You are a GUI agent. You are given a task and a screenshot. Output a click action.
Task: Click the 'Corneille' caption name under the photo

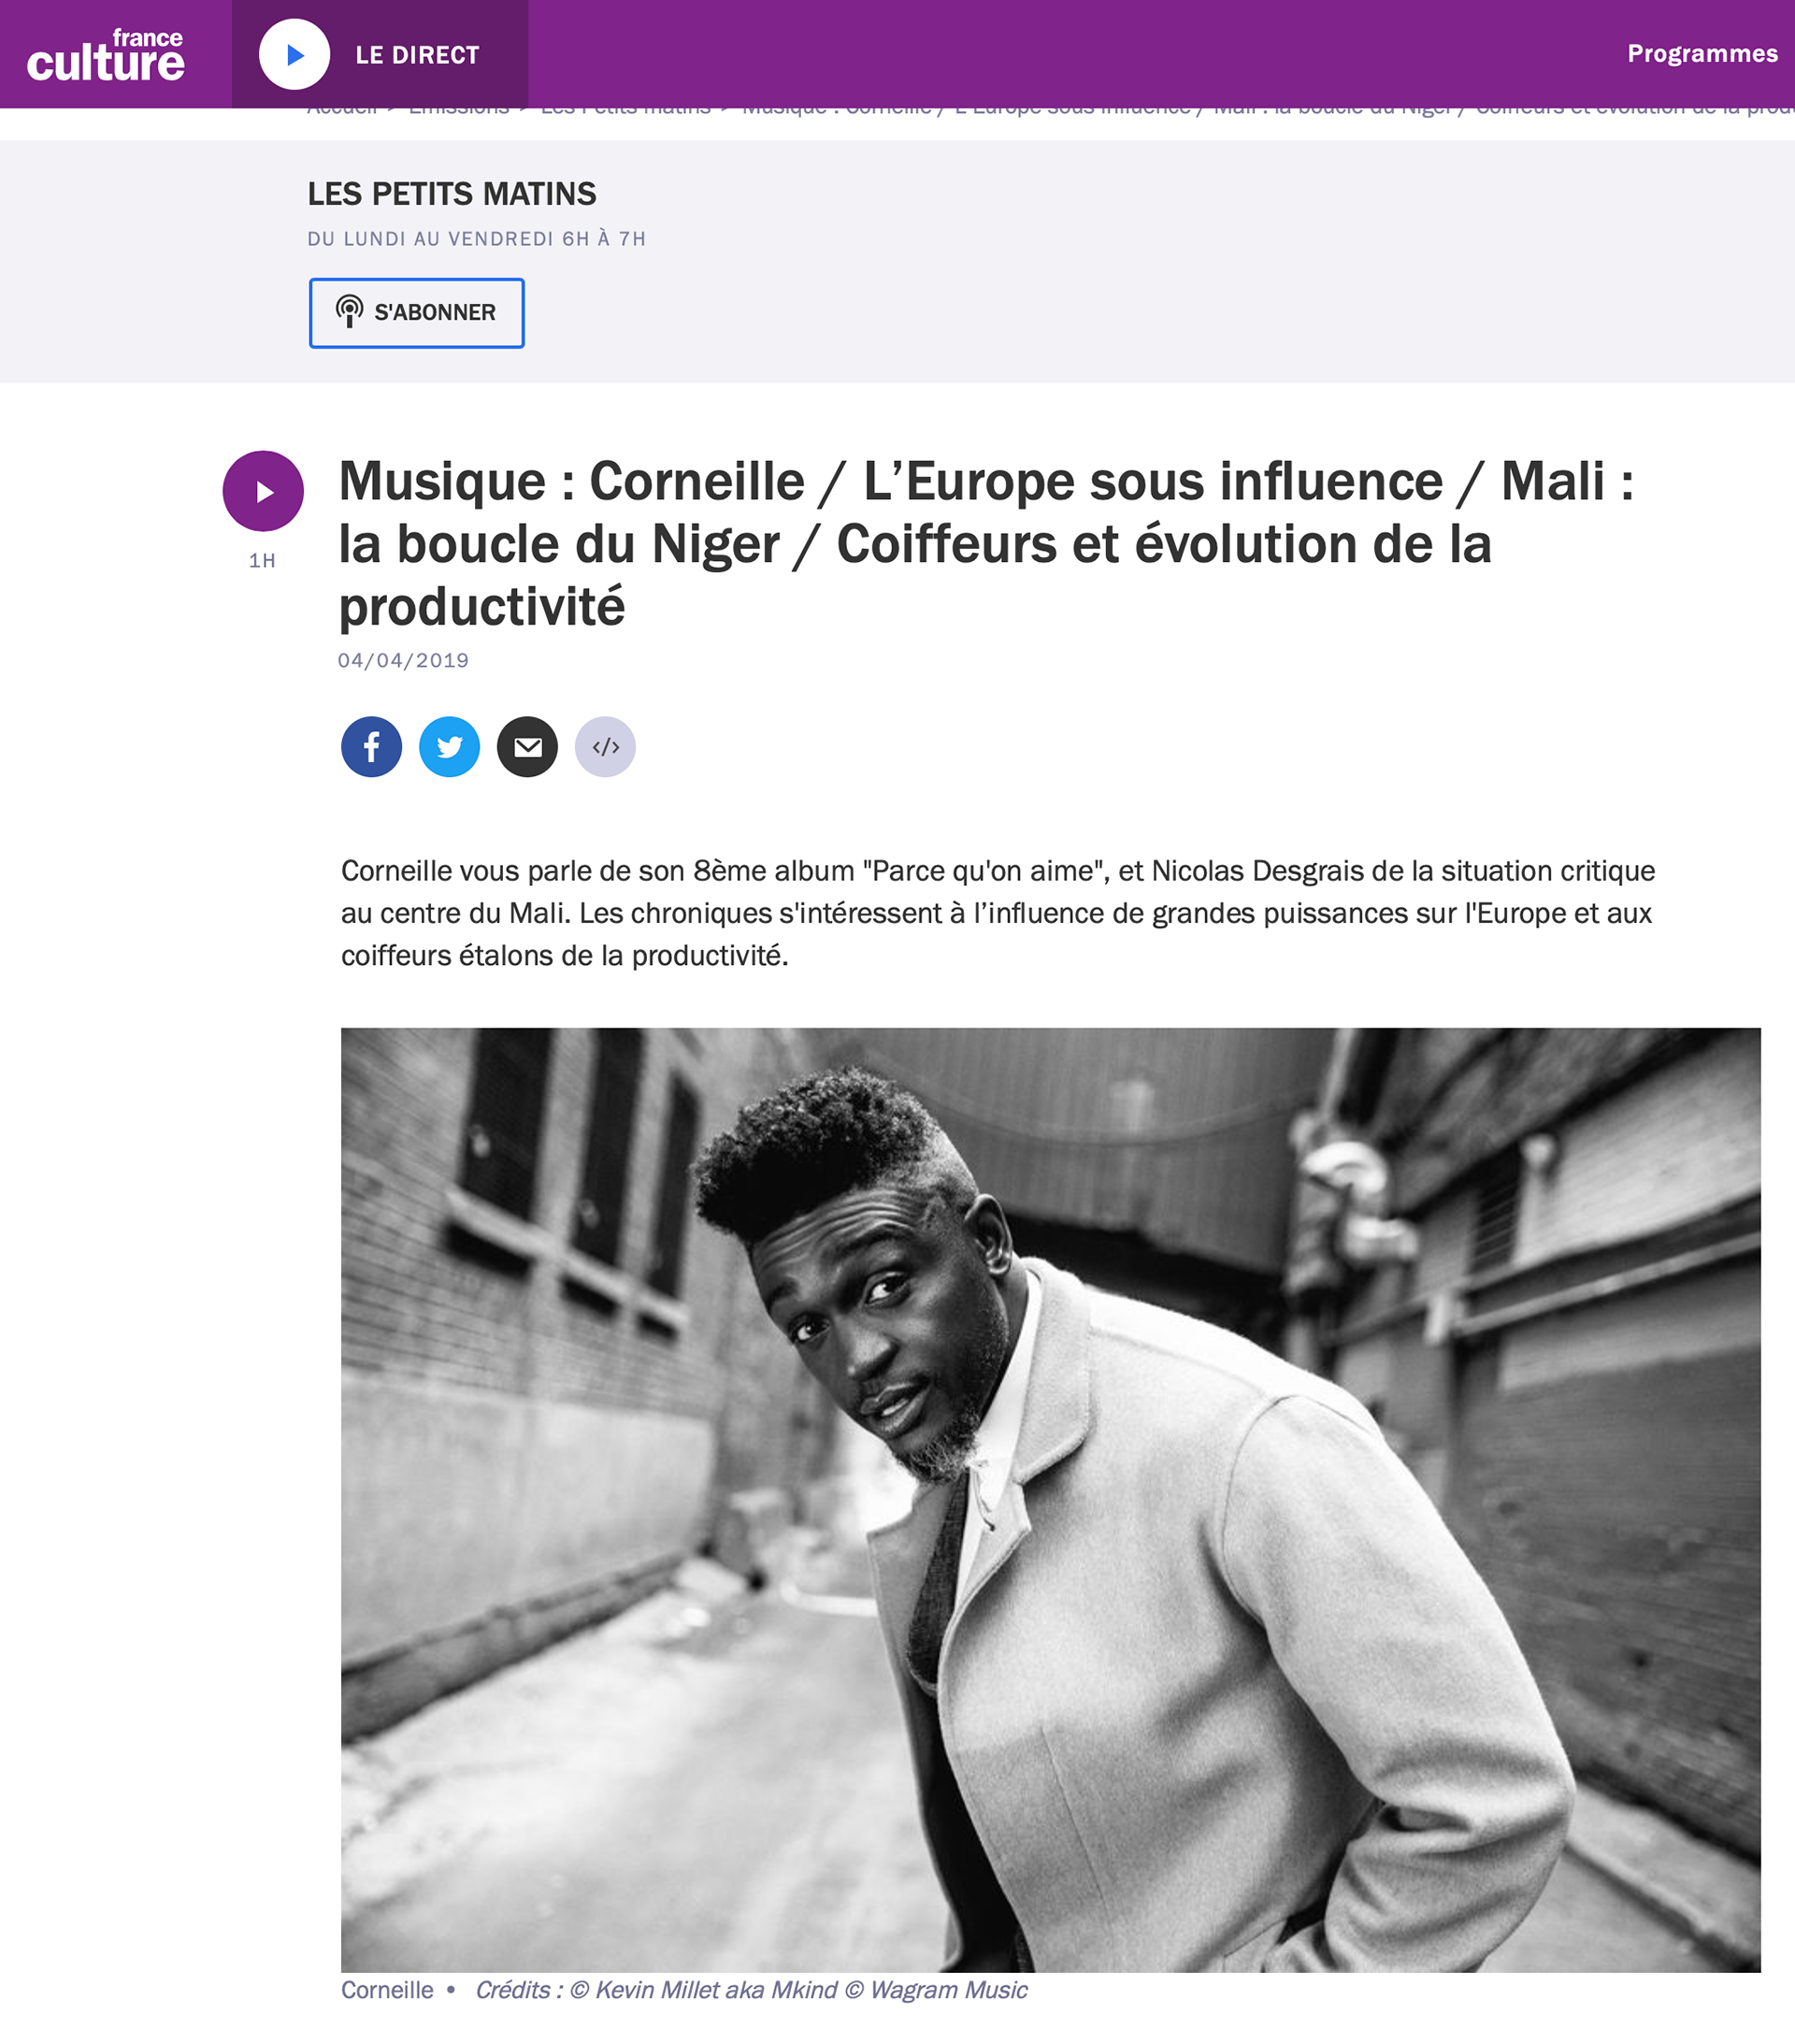pos(387,1990)
